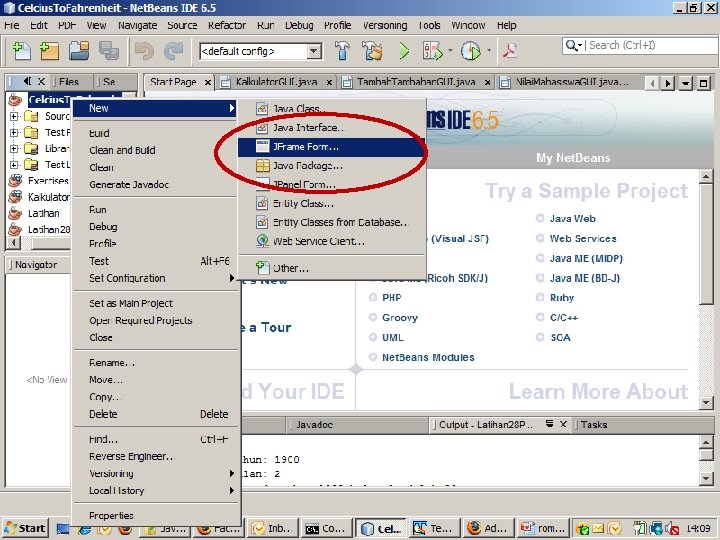Click the Output panel scrollbar thumb
The height and width of the screenshot is (540, 720).
point(706,455)
